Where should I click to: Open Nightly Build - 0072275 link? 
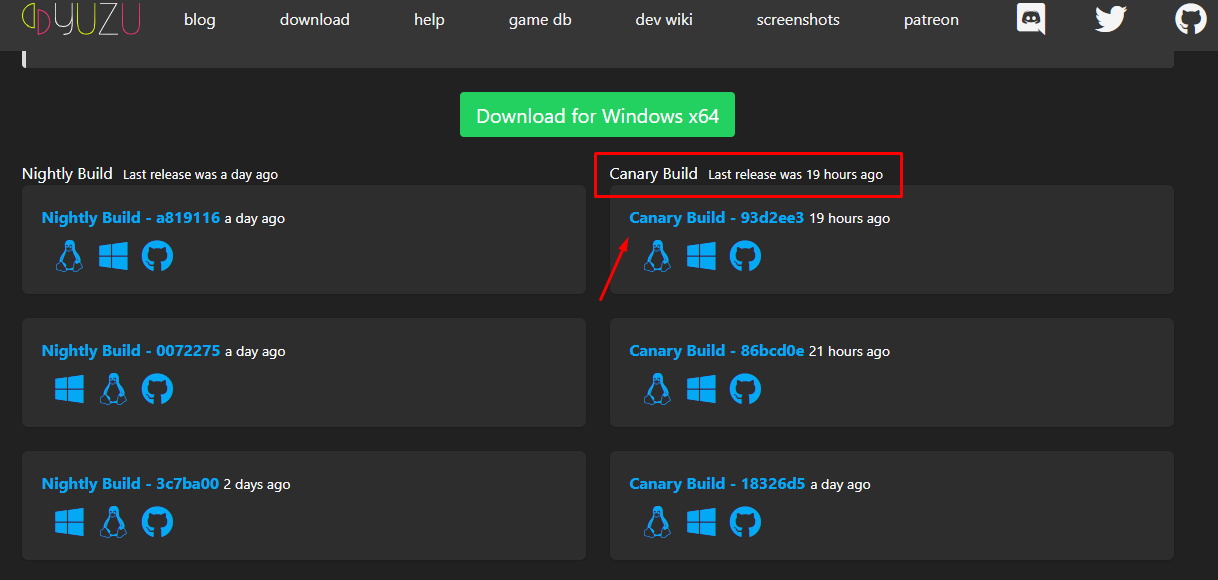(131, 351)
